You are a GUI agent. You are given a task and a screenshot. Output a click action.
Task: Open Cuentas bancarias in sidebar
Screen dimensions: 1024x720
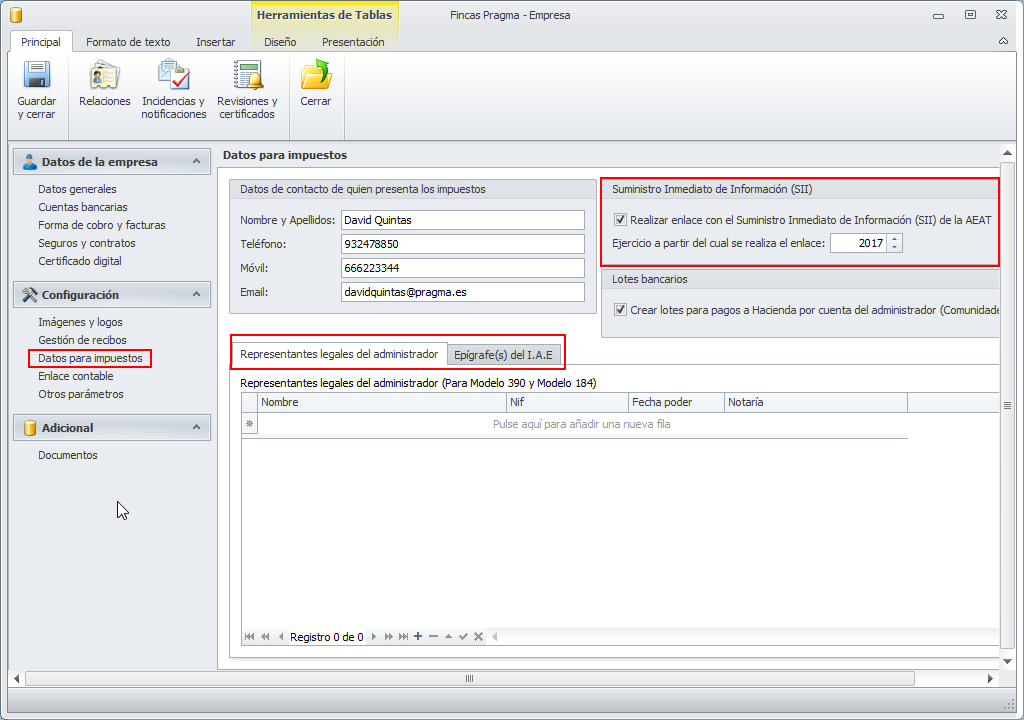pyautogui.click(x=83, y=207)
